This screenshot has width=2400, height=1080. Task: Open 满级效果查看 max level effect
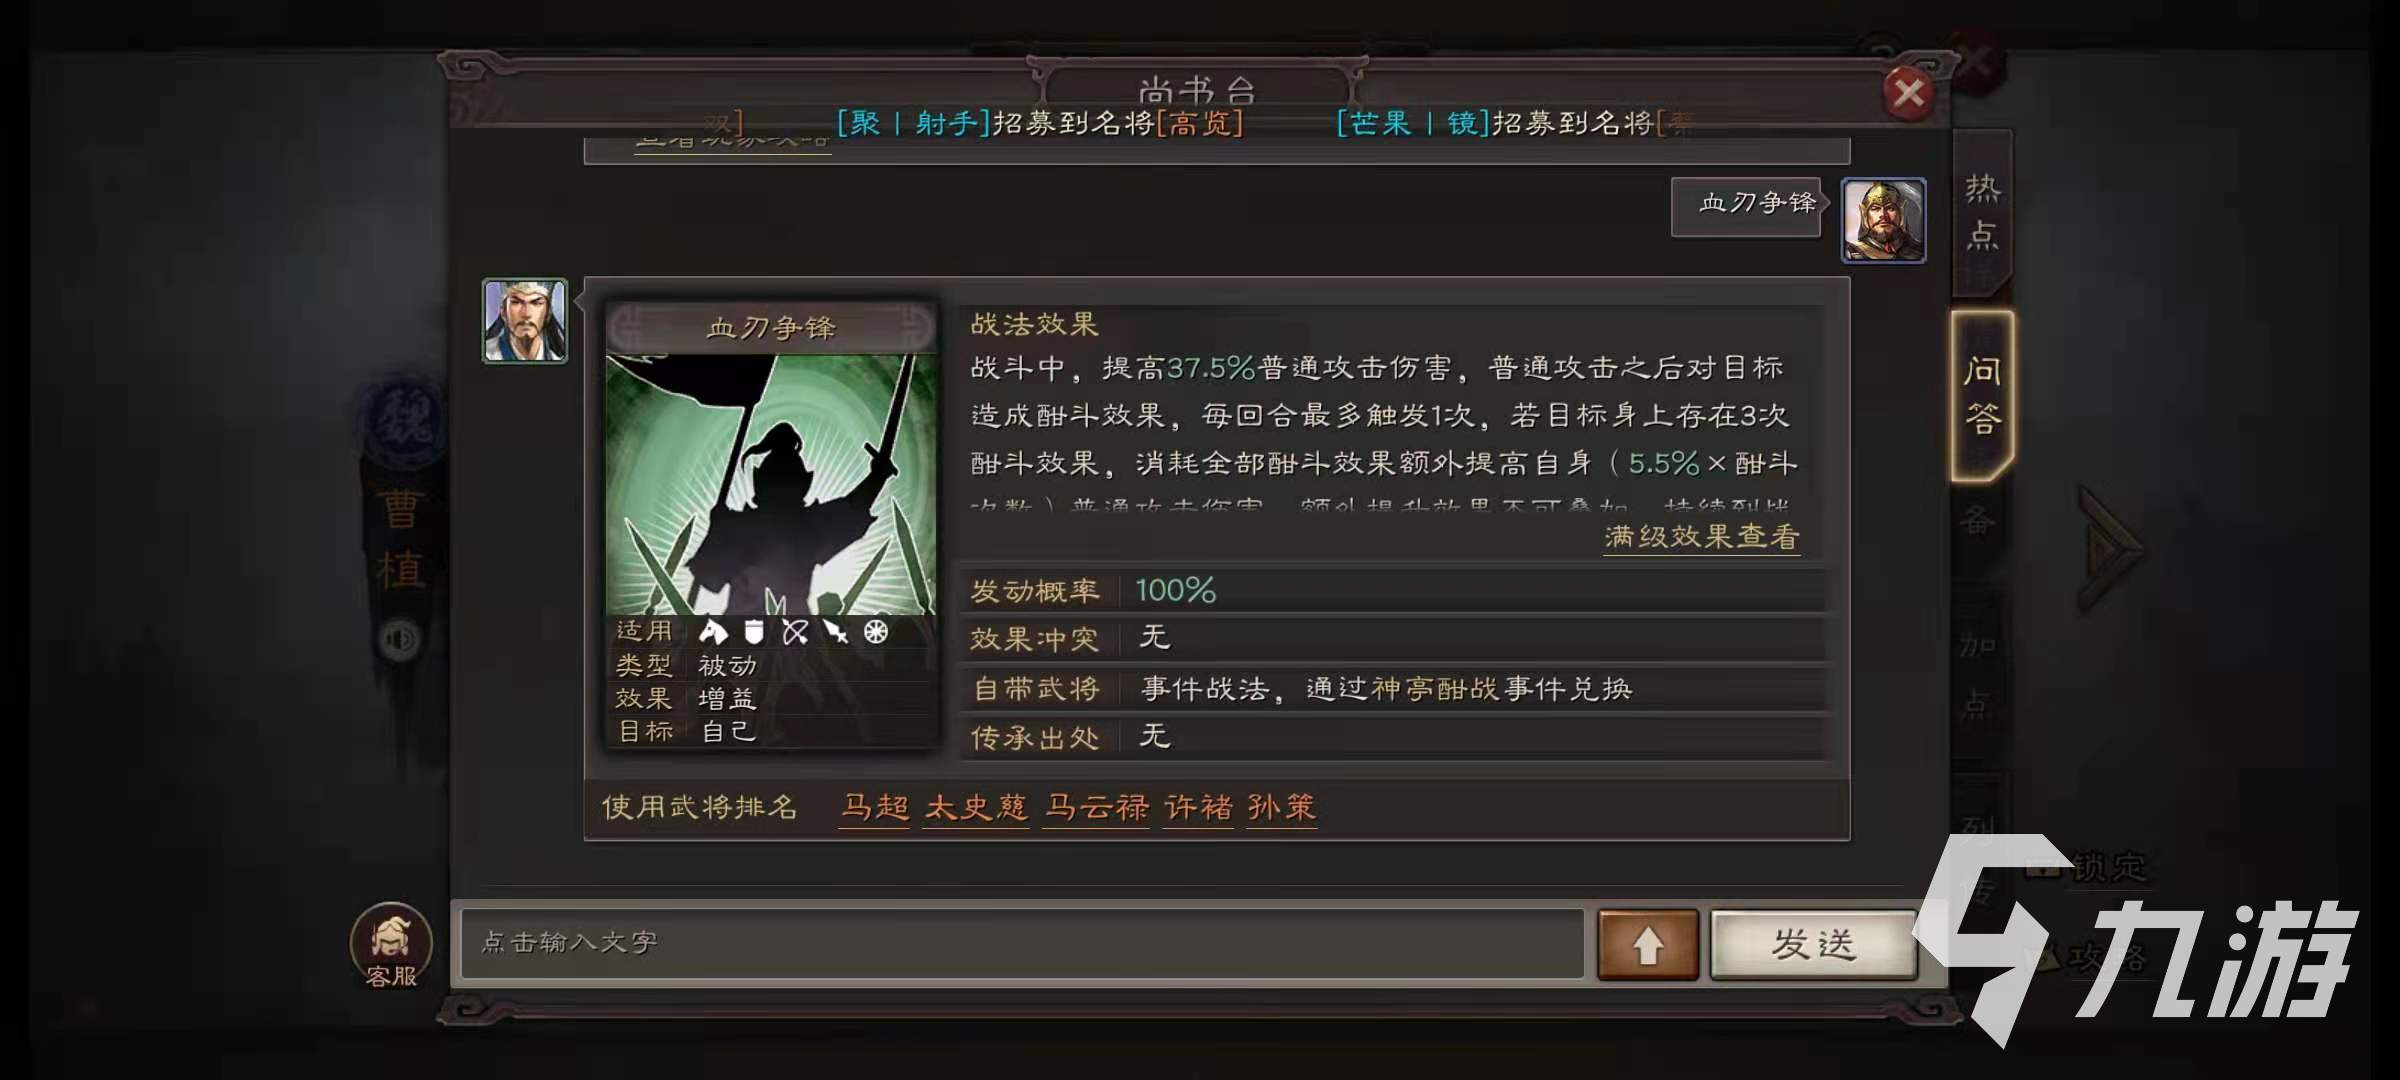(x=1701, y=537)
